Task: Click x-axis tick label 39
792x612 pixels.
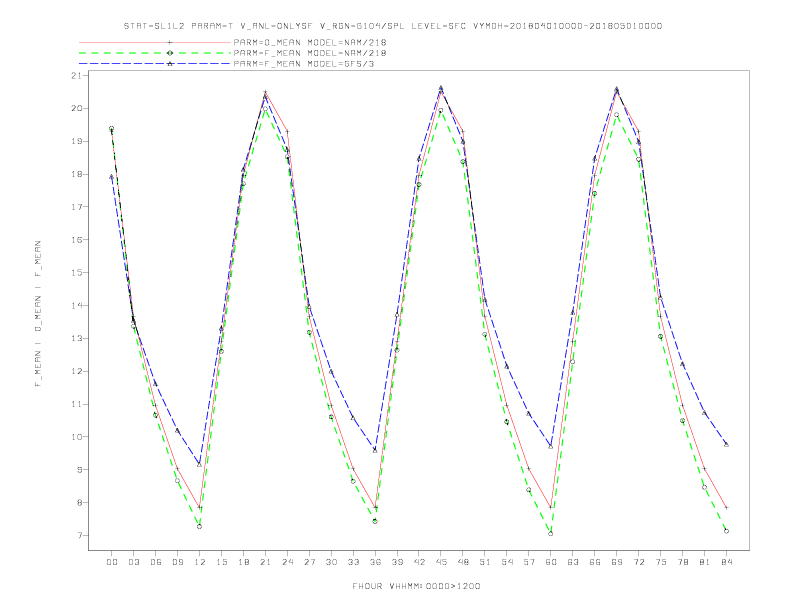Action: pyautogui.click(x=397, y=562)
